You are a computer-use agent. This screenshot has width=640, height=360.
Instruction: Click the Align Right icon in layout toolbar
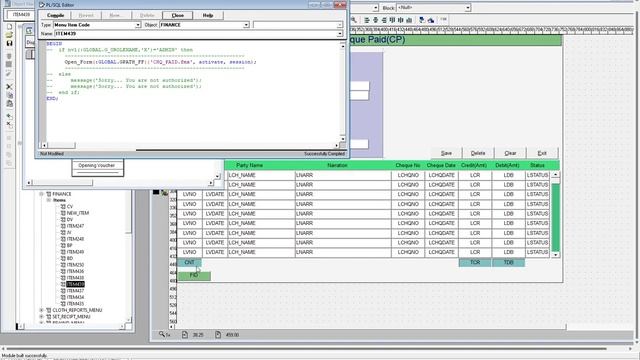click(384, 20)
